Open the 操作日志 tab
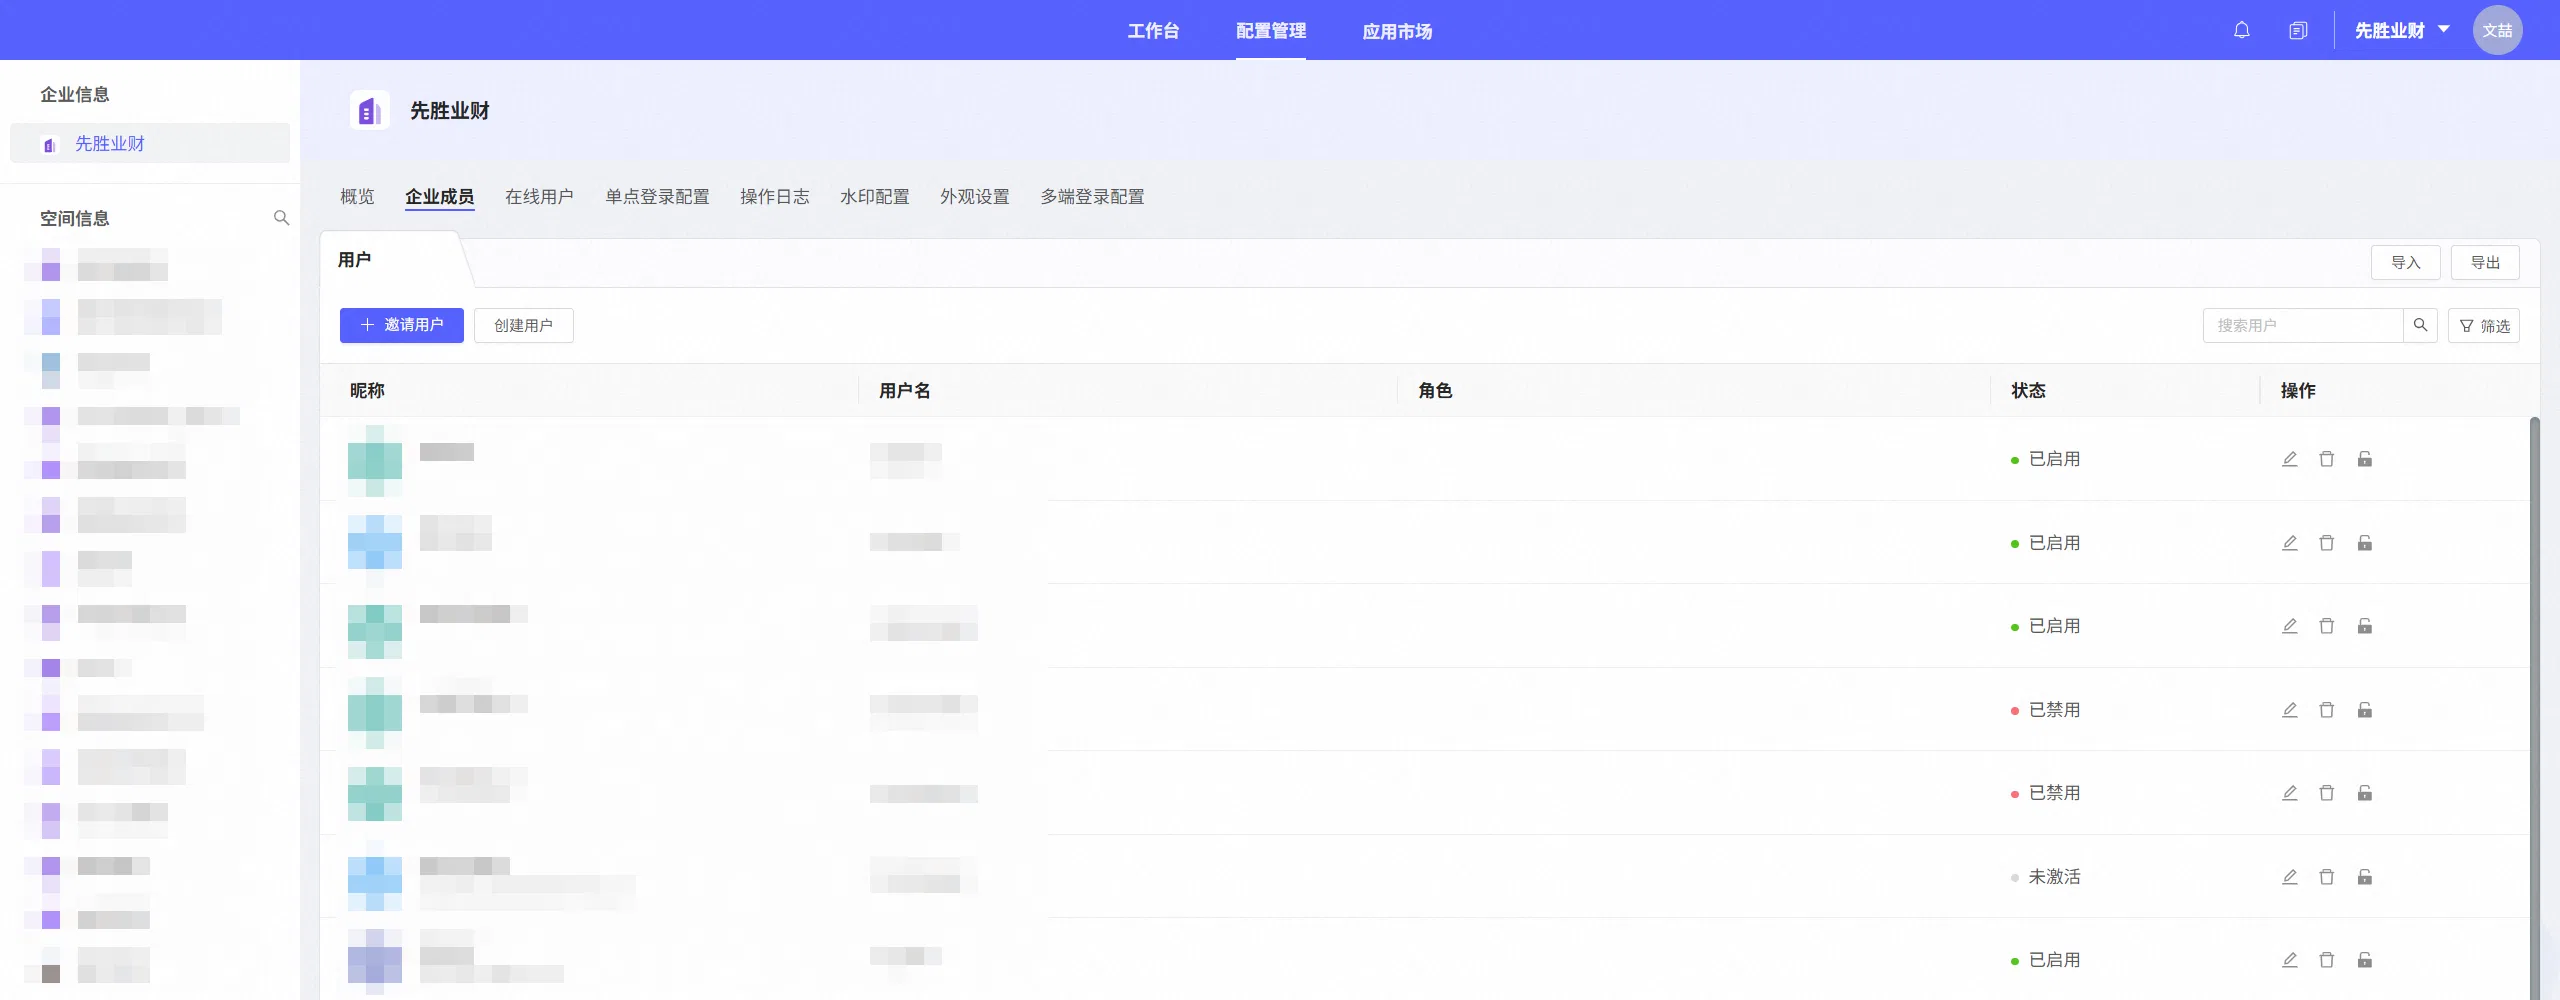The image size is (2560, 1000). (775, 197)
